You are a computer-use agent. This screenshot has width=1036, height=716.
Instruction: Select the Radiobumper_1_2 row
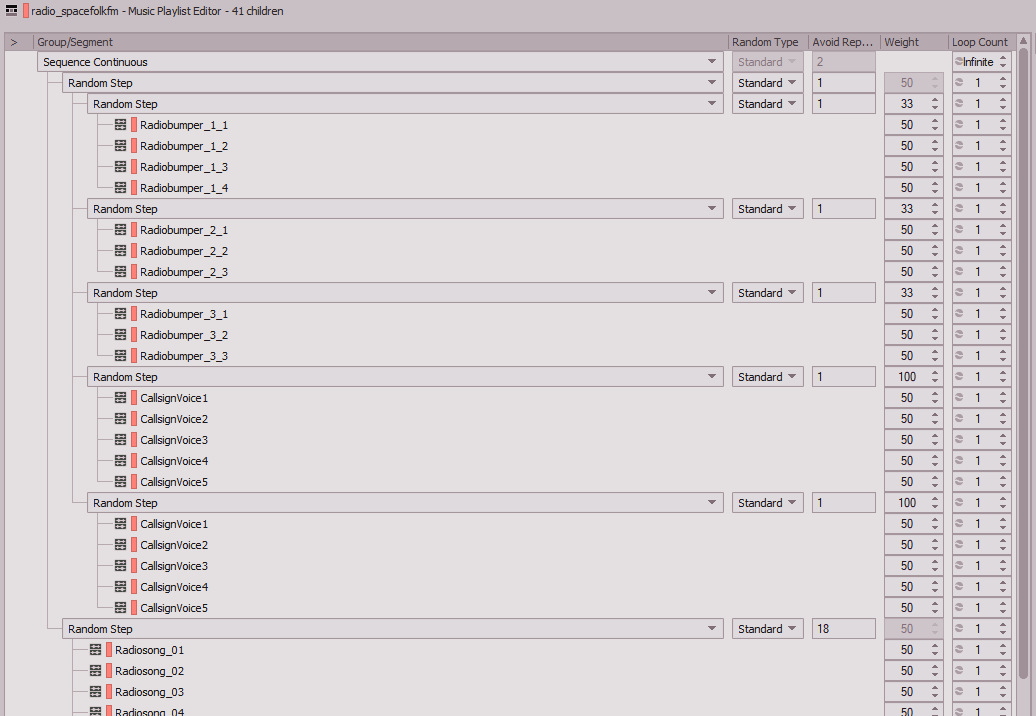pyautogui.click(x=184, y=146)
